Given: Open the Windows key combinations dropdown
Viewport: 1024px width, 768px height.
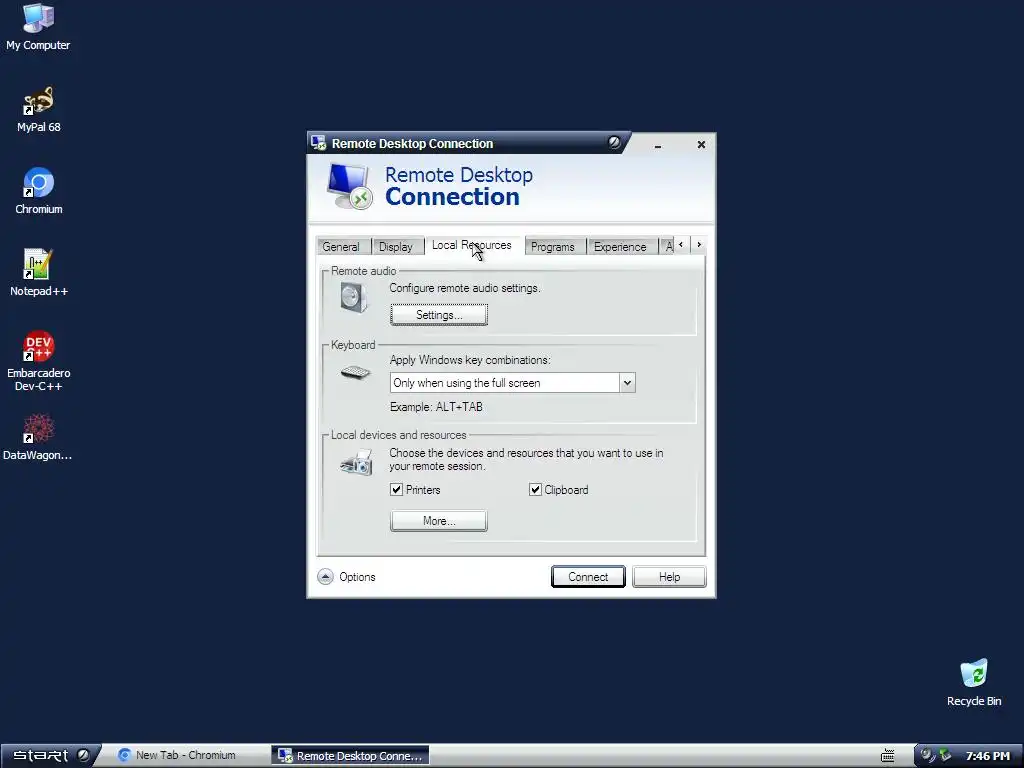Looking at the screenshot, I should coord(627,383).
